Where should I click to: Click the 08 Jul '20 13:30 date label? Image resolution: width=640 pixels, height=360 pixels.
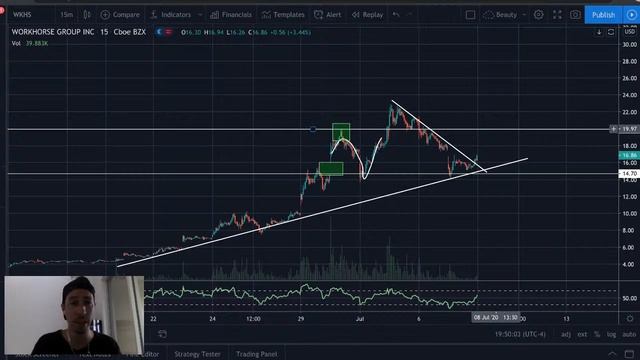tap(496, 317)
